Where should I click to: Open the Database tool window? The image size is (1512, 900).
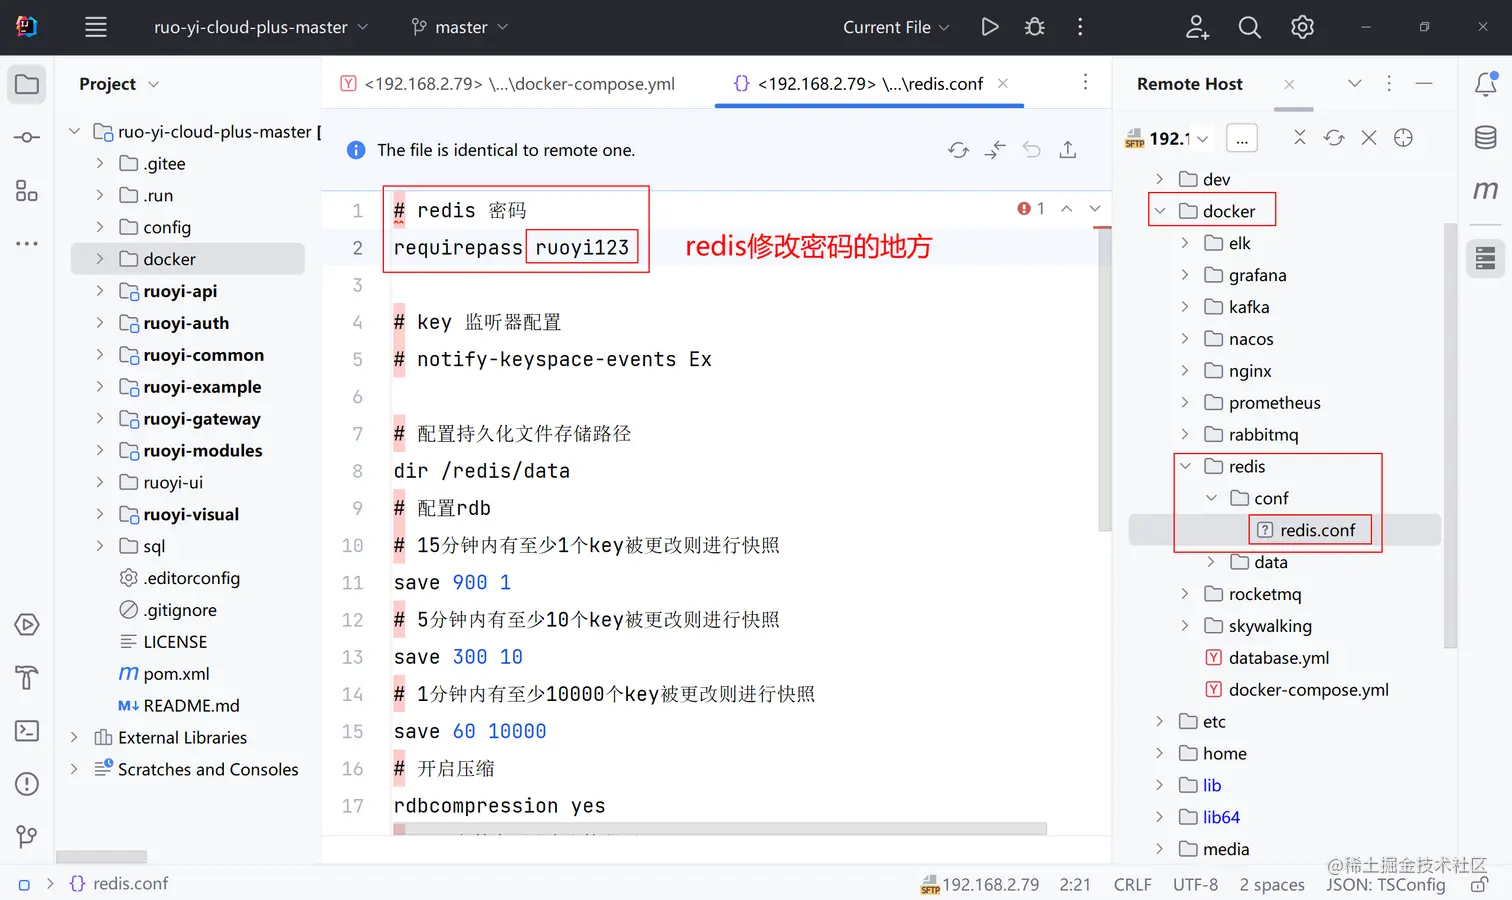tap(1486, 137)
